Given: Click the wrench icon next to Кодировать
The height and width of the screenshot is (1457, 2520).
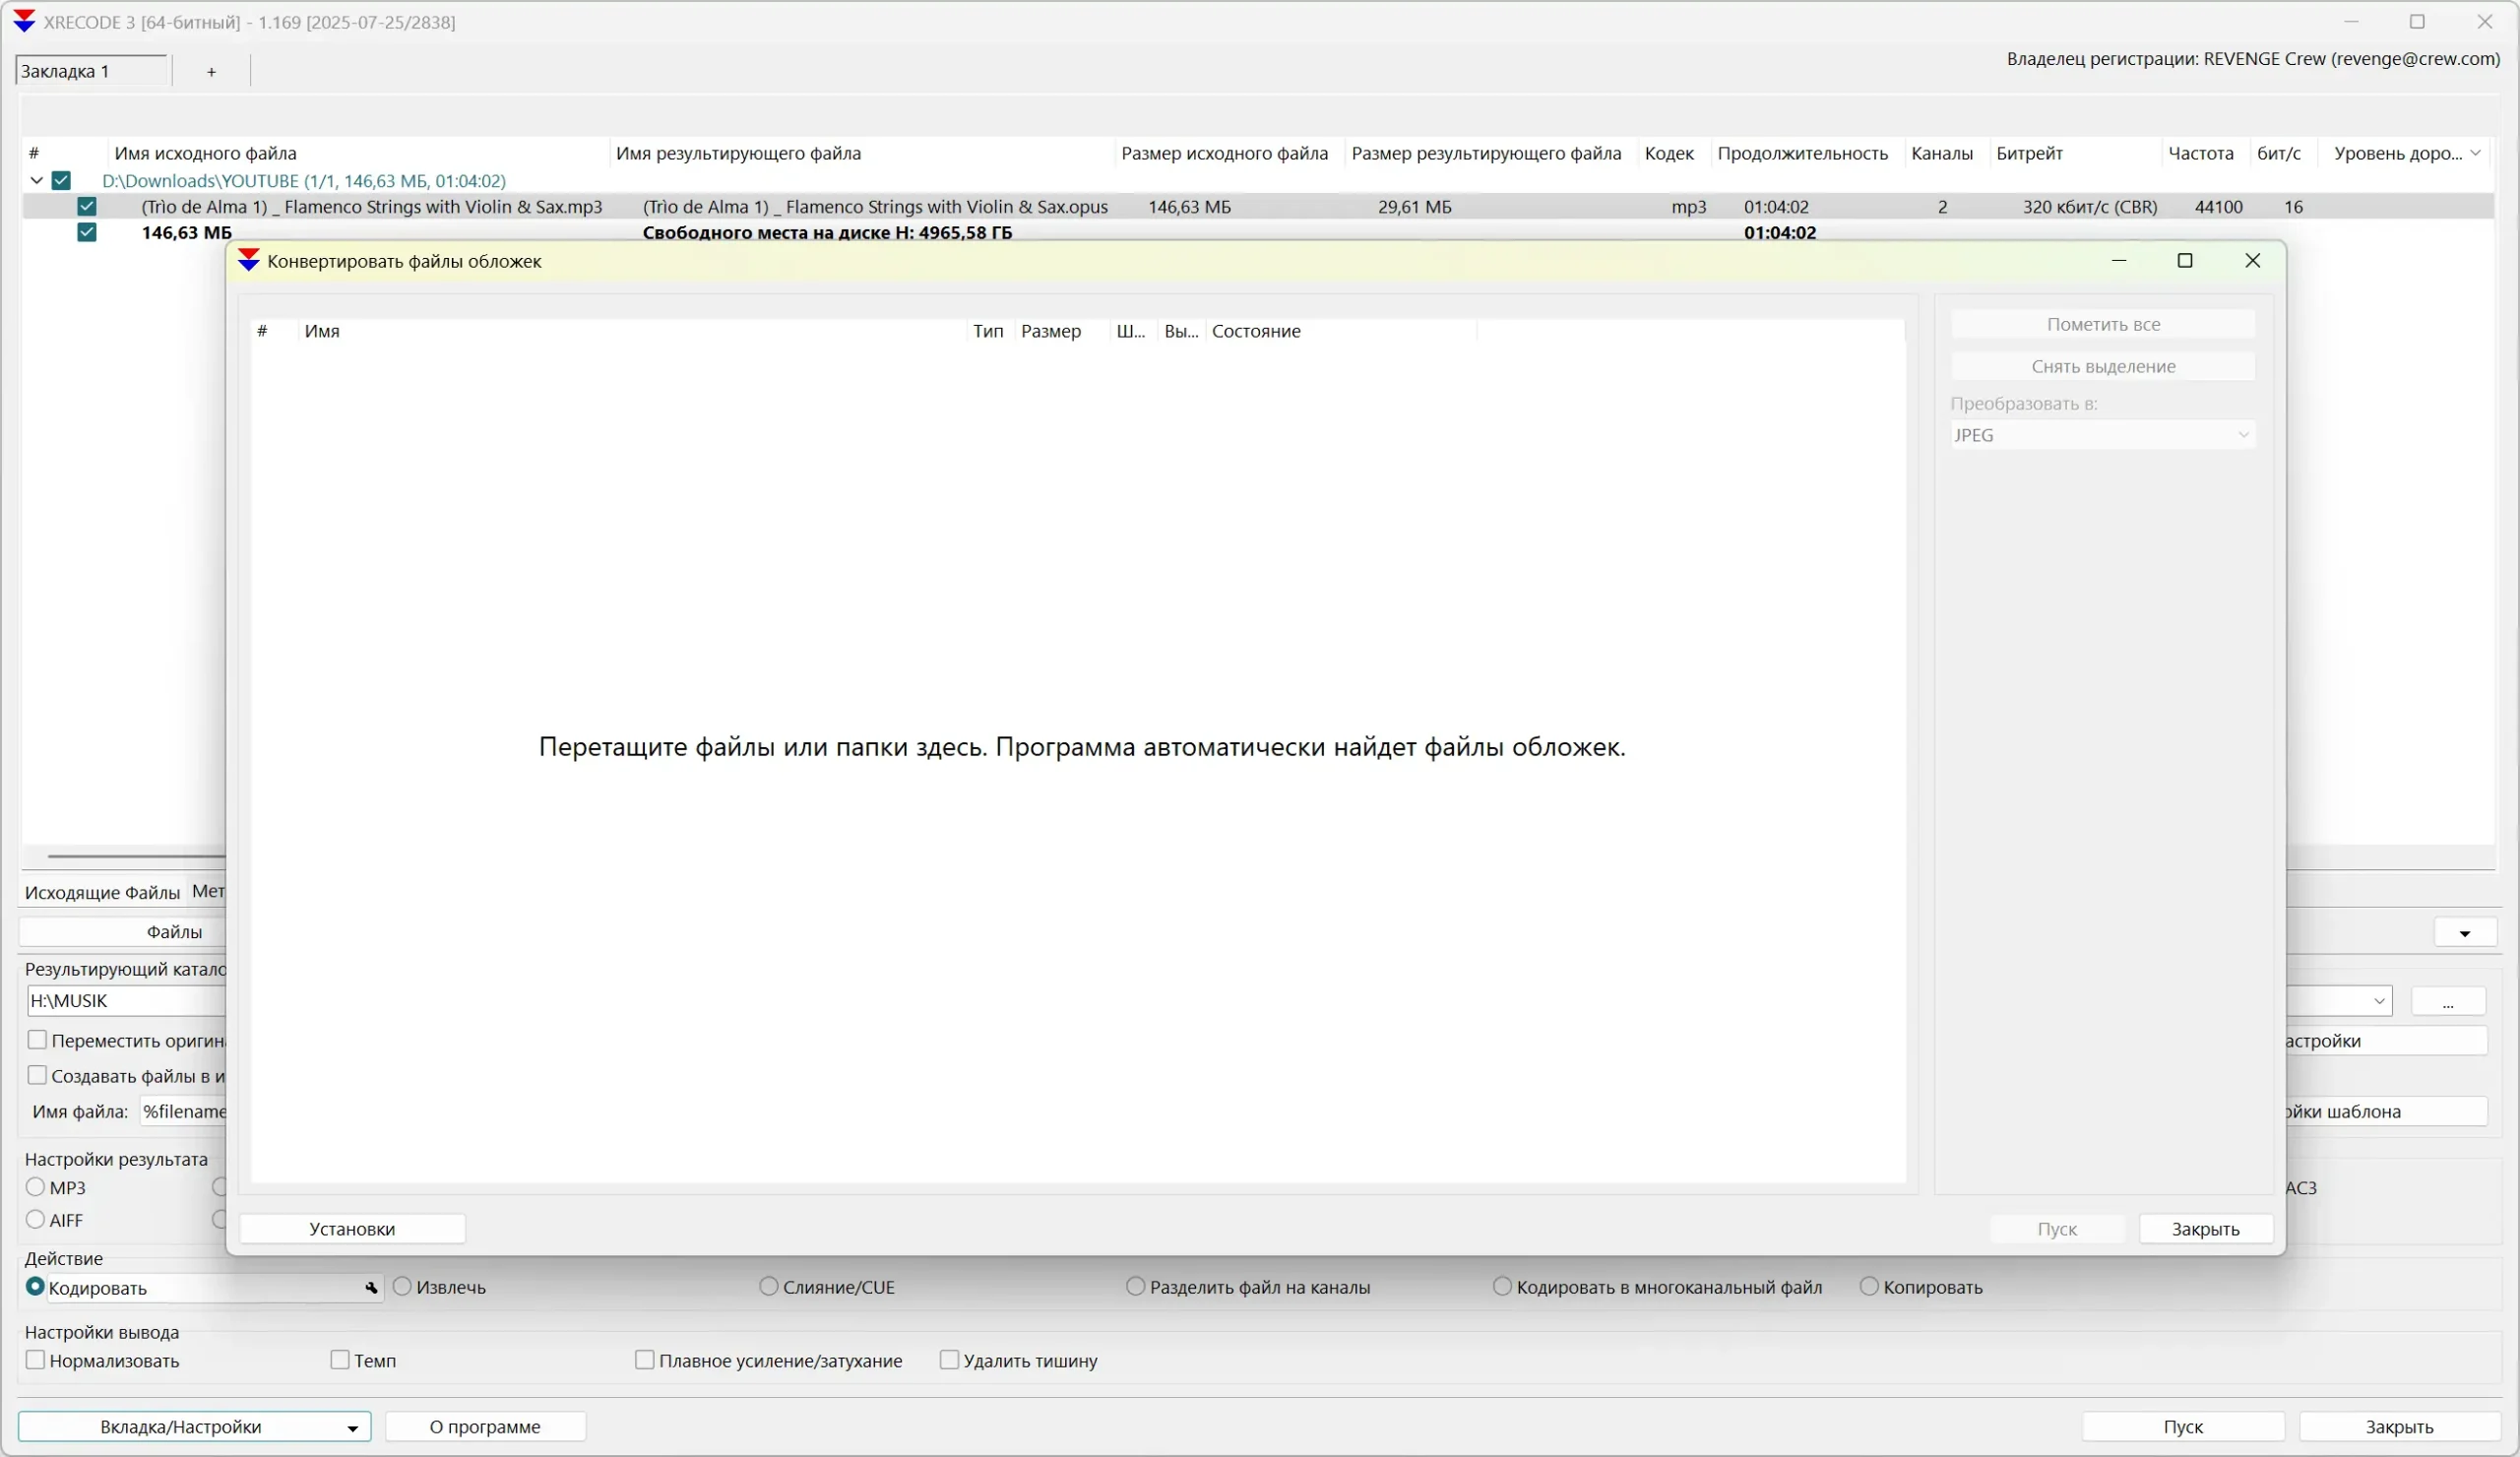Looking at the screenshot, I should (x=371, y=1288).
